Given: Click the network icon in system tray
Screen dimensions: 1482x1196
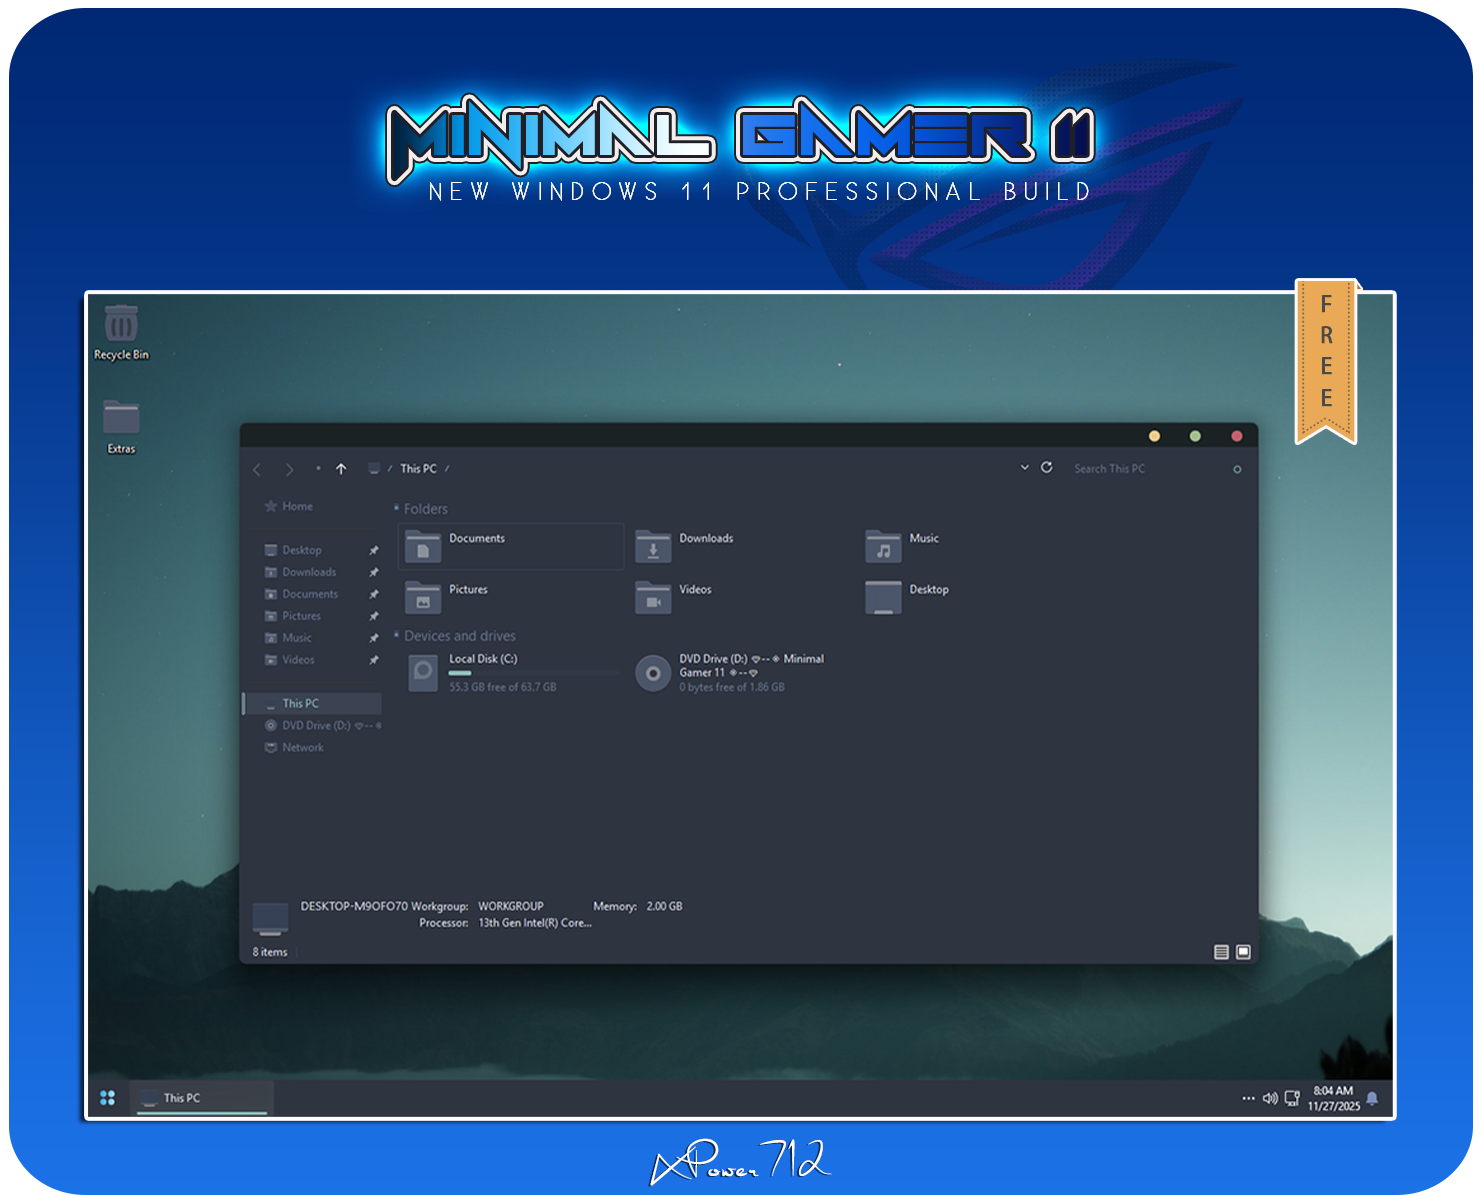Looking at the screenshot, I should (1292, 1098).
